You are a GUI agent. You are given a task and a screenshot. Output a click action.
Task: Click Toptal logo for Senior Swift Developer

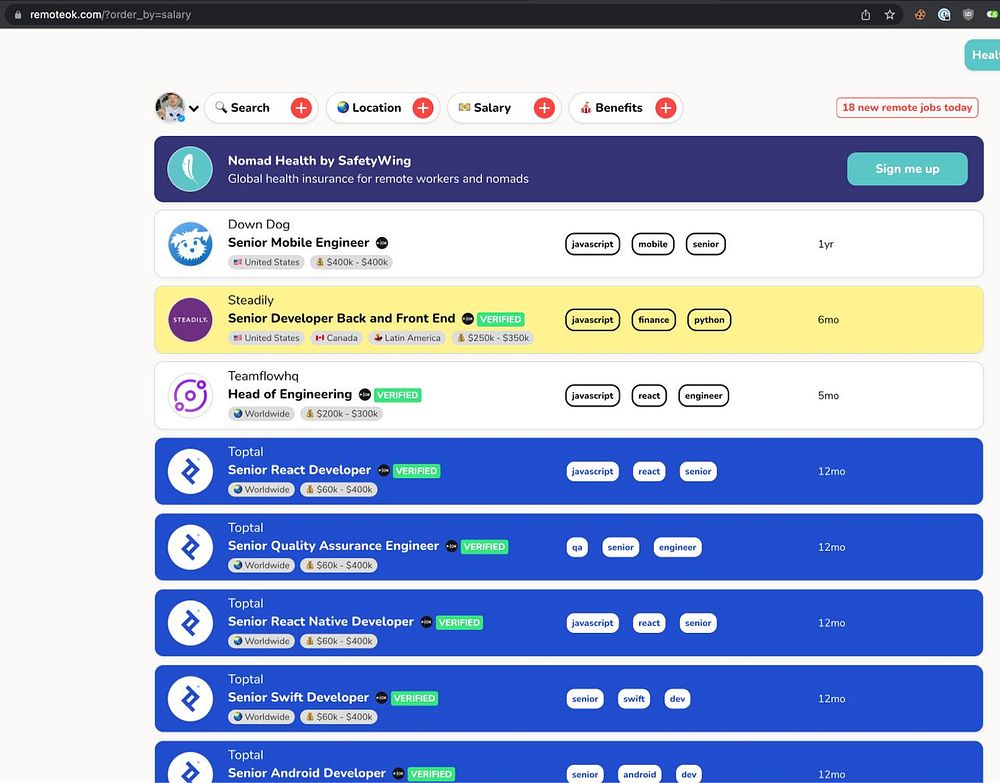tap(190, 699)
